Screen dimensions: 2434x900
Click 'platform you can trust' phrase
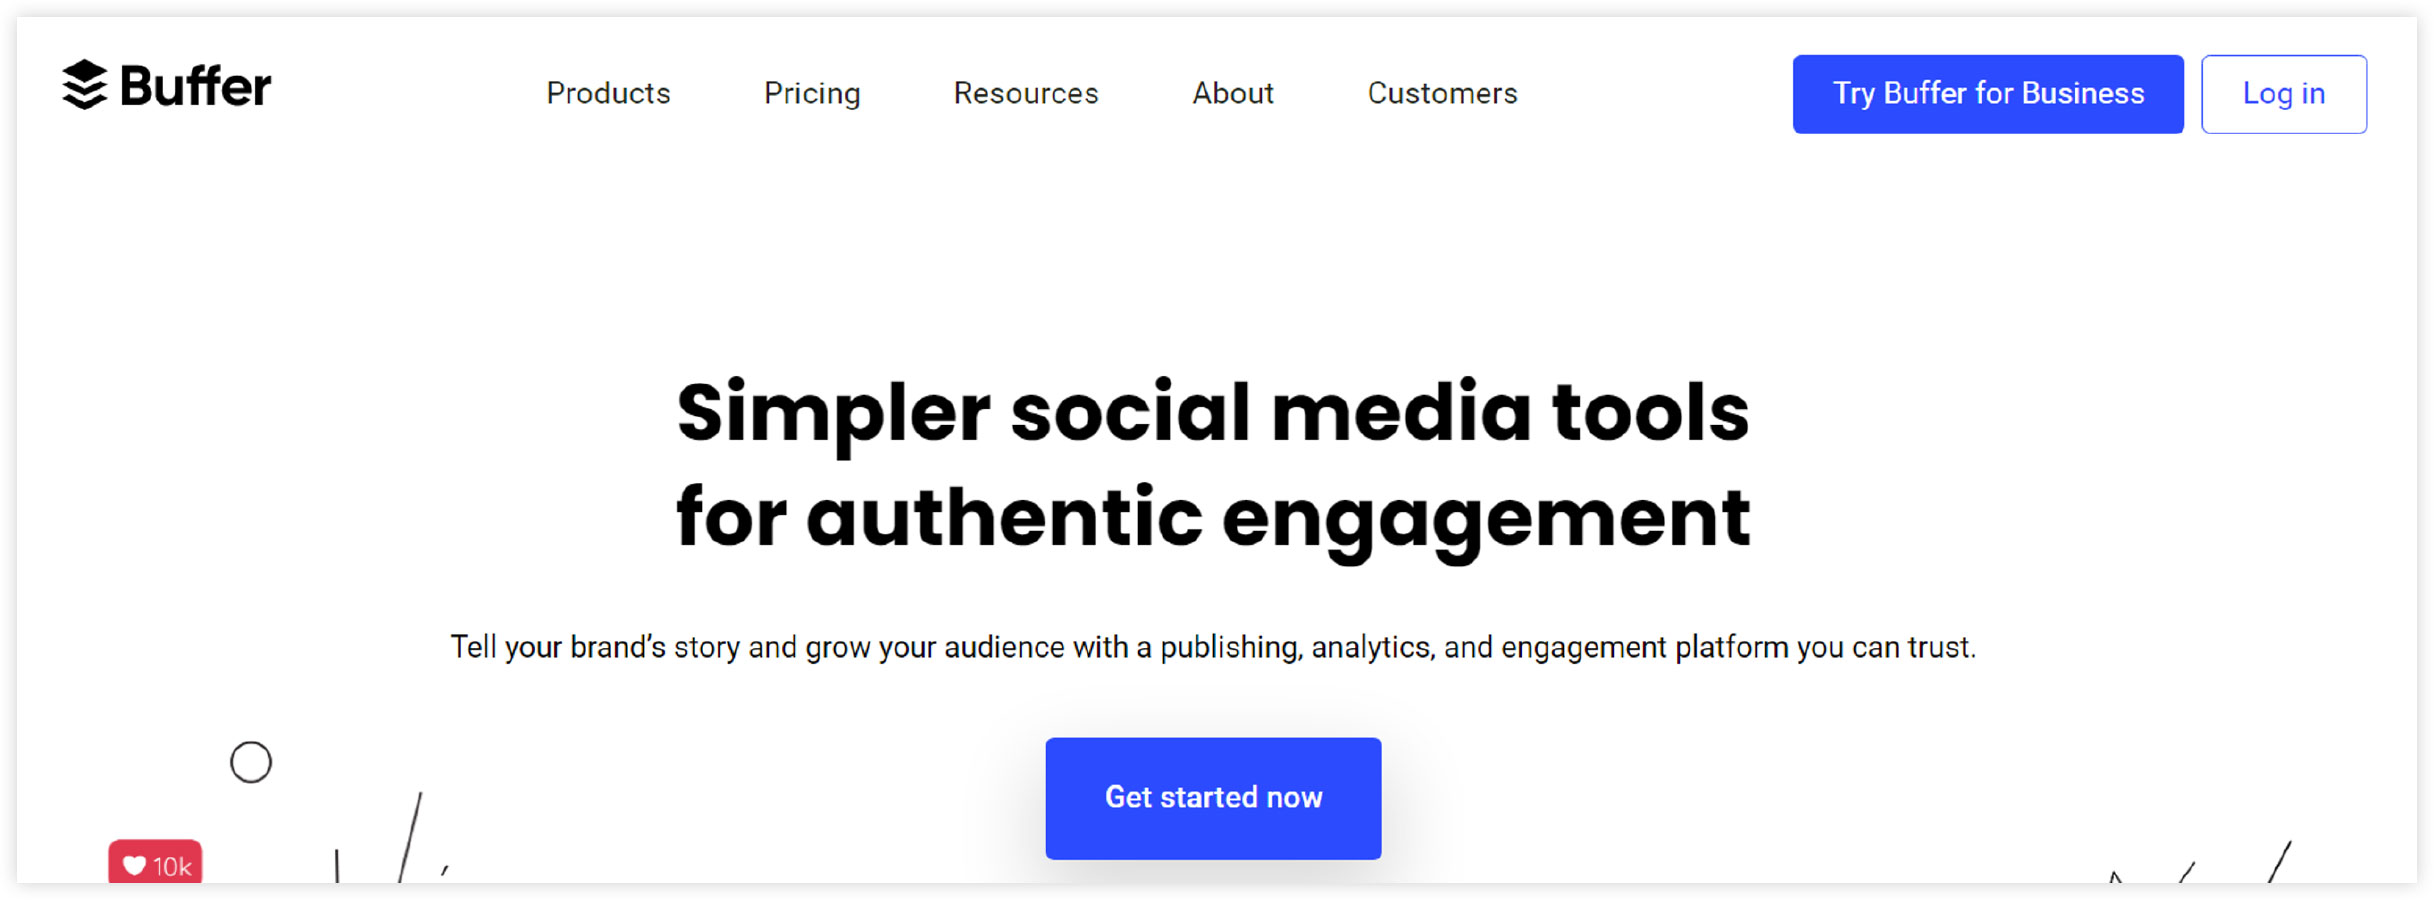[1825, 648]
